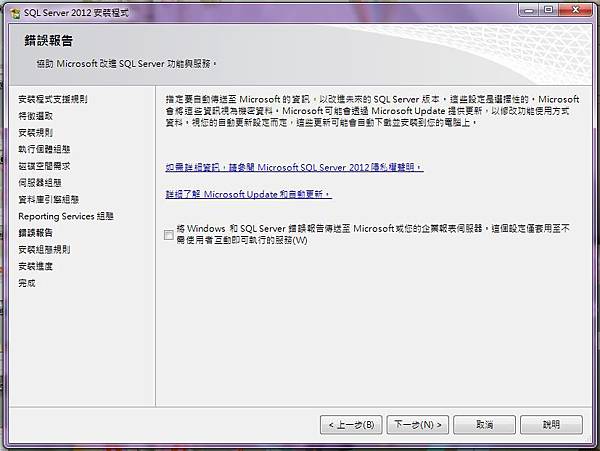The height and width of the screenshot is (451, 600).
Task: Select the 完成 step in sidebar
Action: tap(27, 283)
